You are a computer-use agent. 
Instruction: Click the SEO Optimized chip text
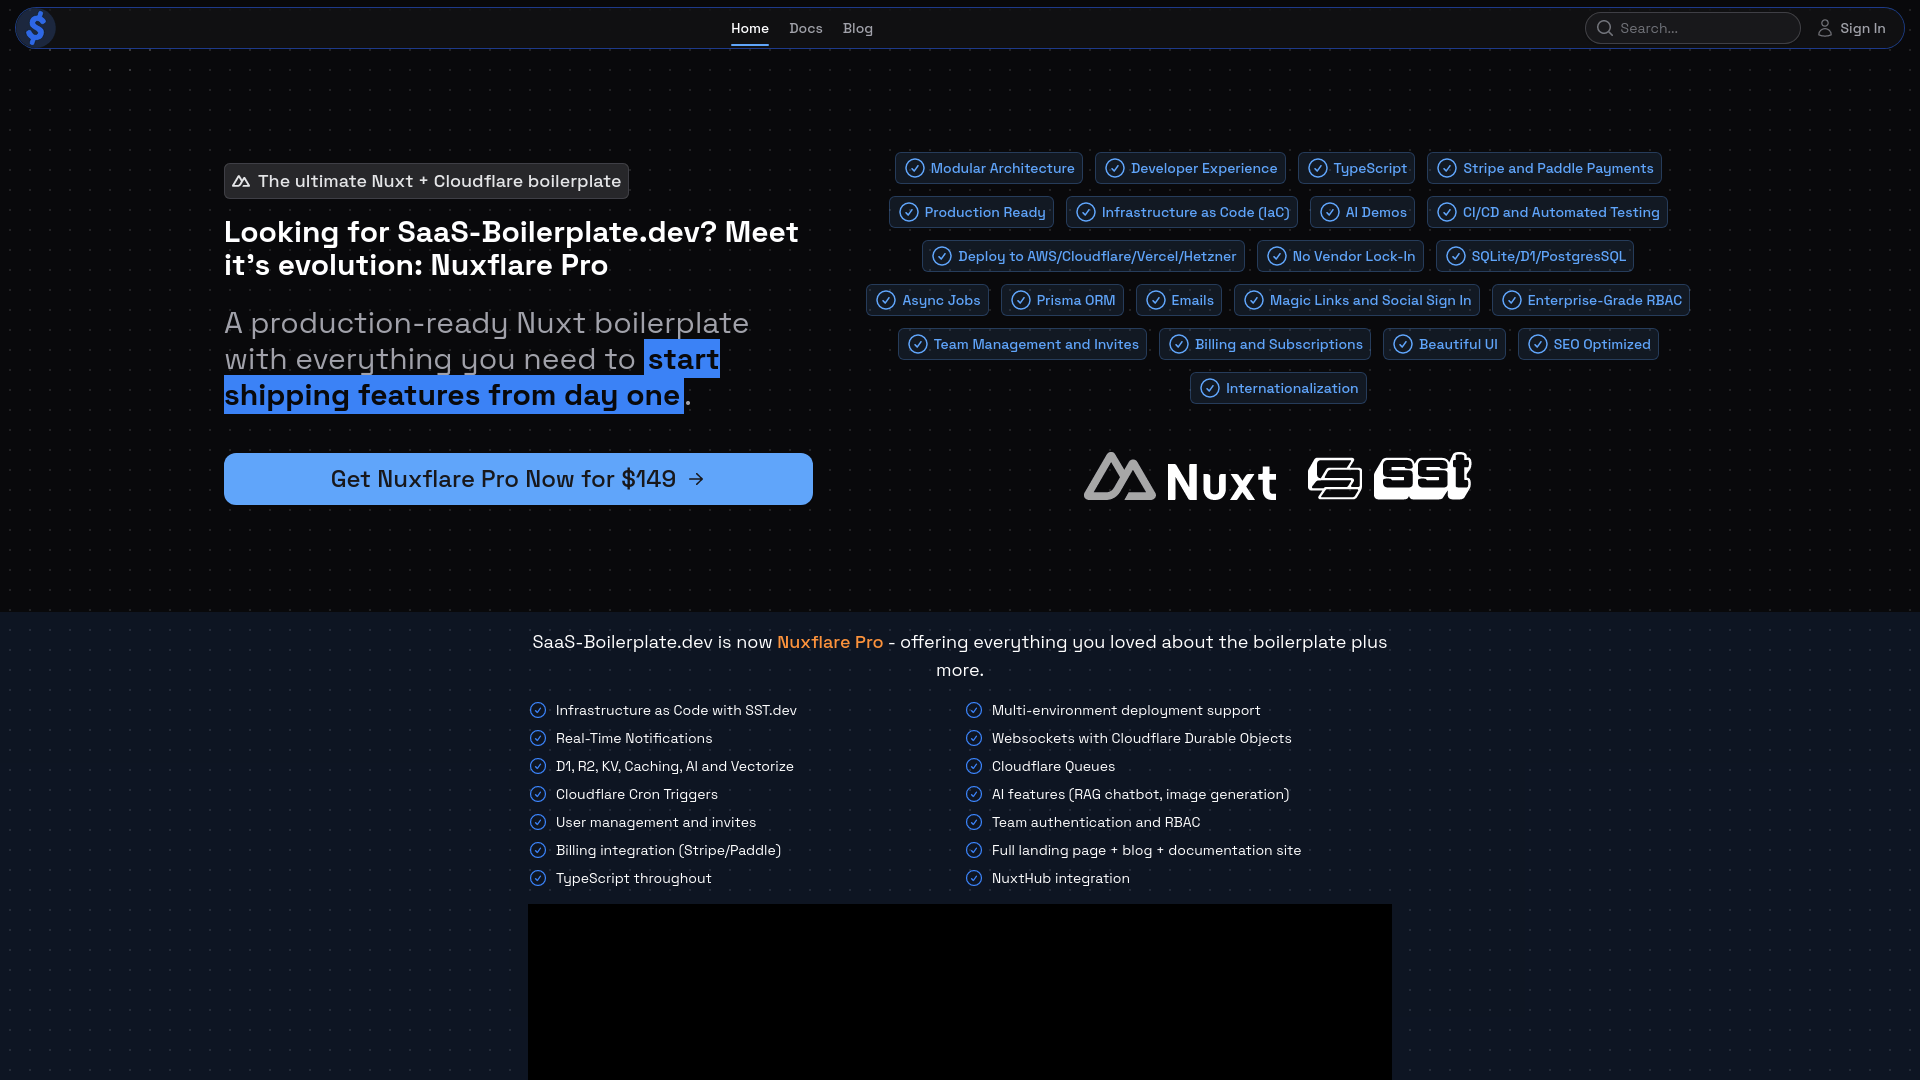1602,344
